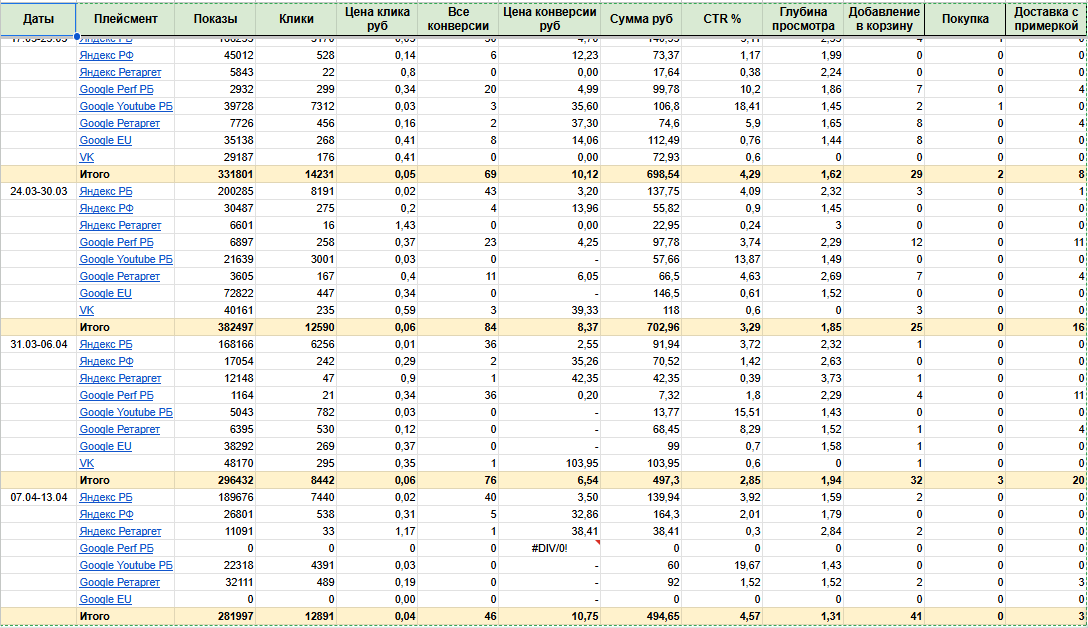Open Яндекс РБ link for week 24.03-30.03

(105, 192)
